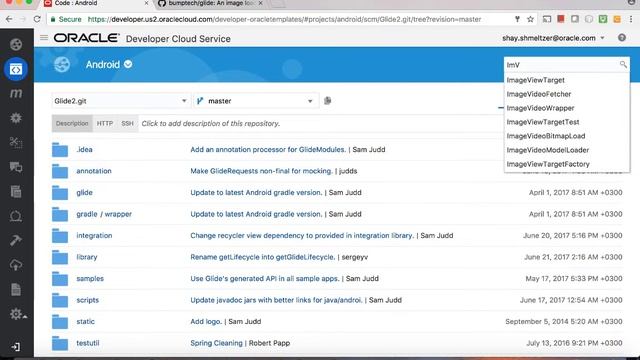Switch to the Code : Android browser tab
This screenshot has width=640, height=360.
coord(96,4)
